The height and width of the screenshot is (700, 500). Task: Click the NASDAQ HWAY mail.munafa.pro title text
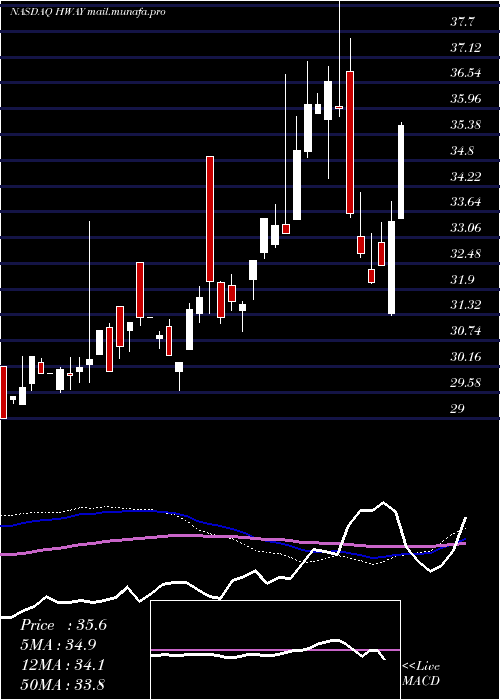(88, 12)
